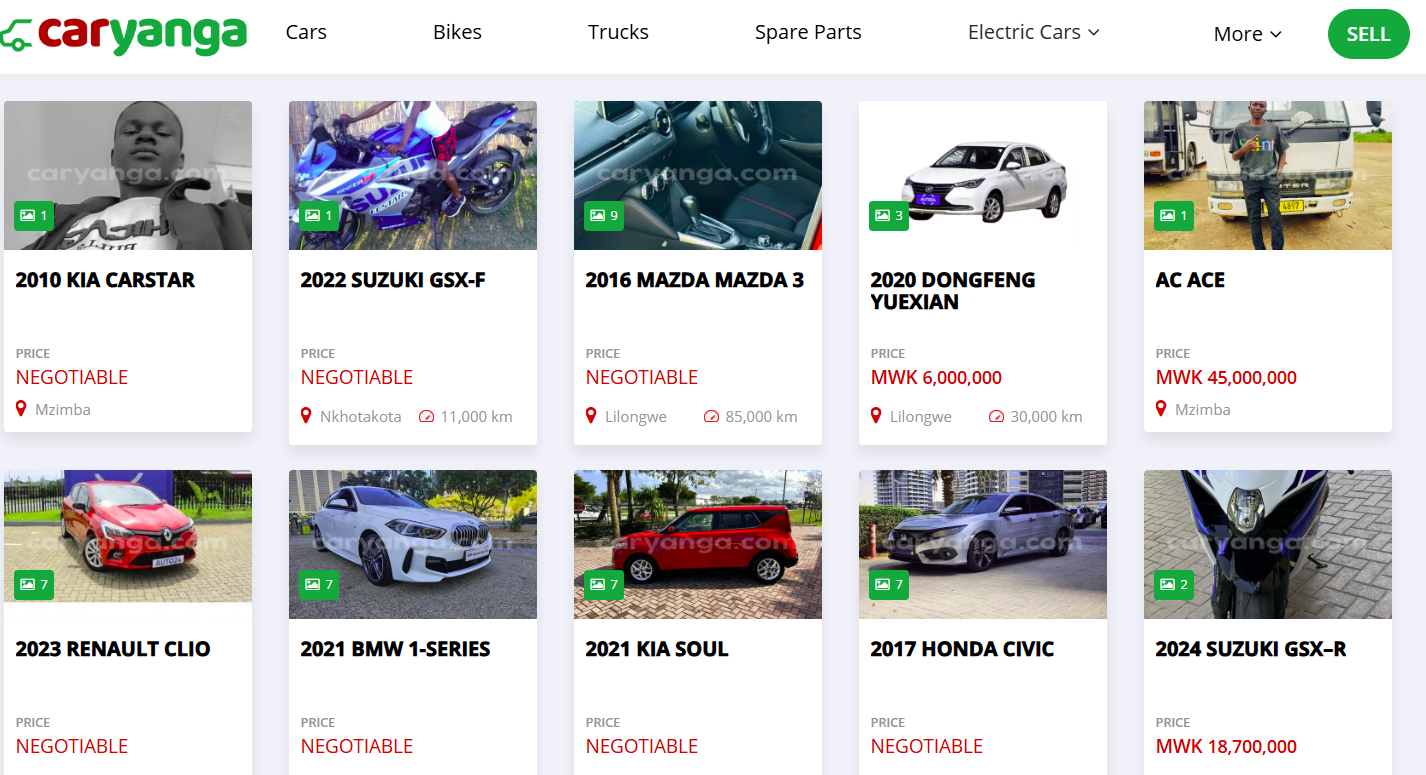
Task: Click the Caryanga logo
Action: (x=123, y=34)
